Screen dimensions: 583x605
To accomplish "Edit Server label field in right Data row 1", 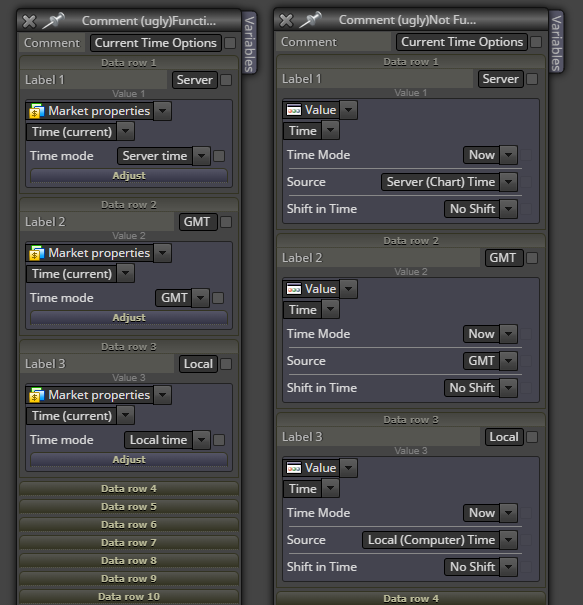I will click(501, 79).
